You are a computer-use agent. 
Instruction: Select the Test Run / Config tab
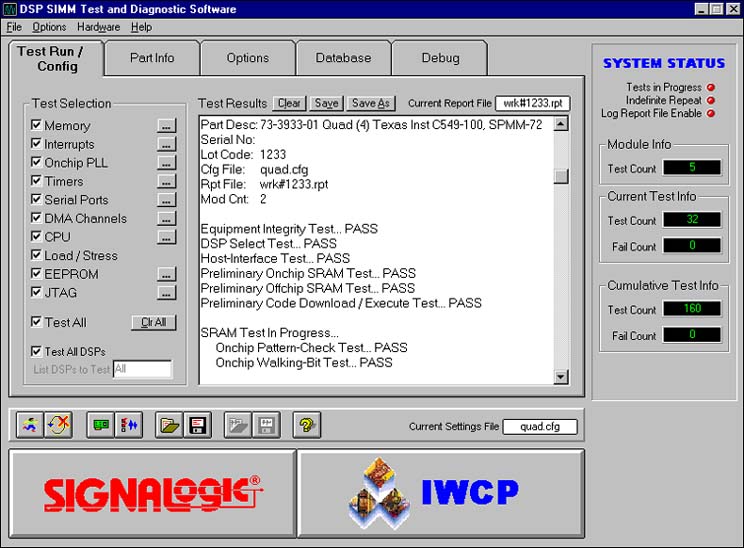[x=56, y=58]
